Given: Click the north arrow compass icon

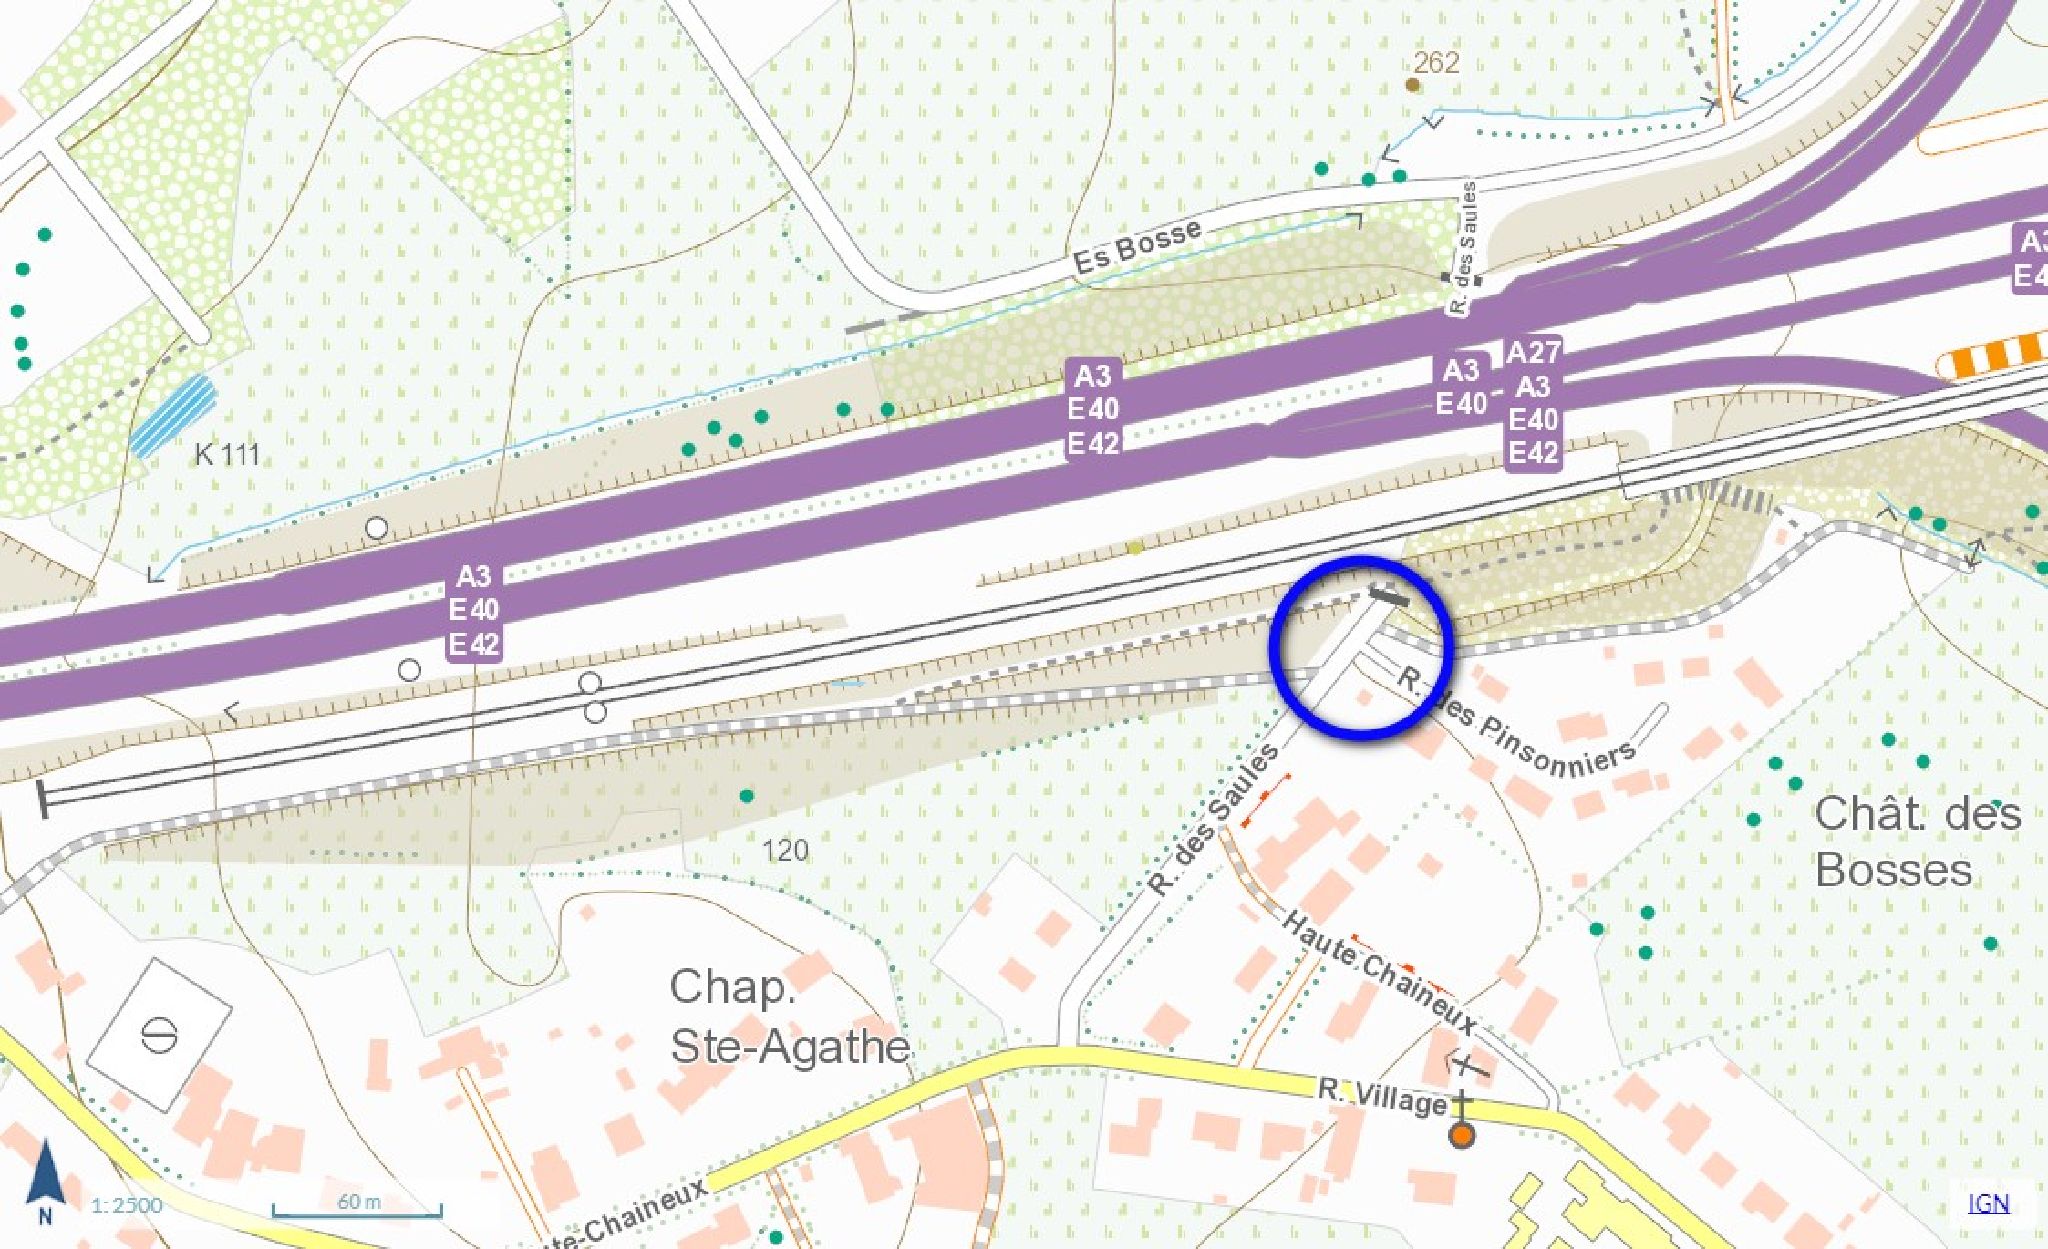Looking at the screenshot, I should (44, 1181).
